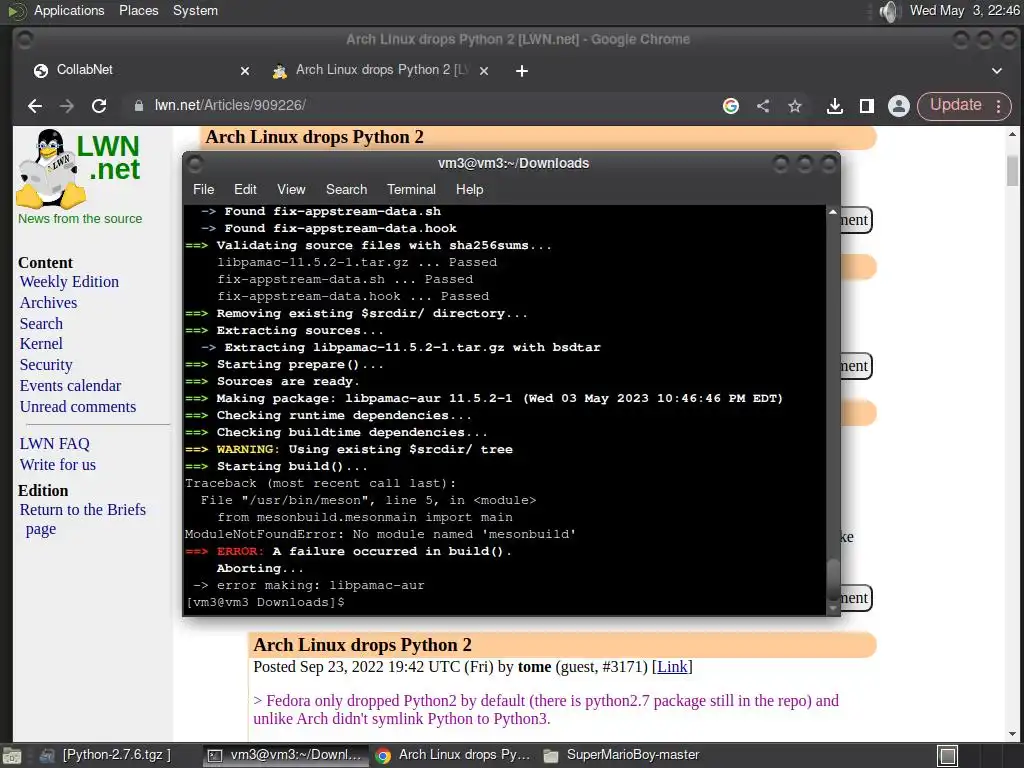
Task: Click page scrollbar down arrow
Action: coord(1012,733)
